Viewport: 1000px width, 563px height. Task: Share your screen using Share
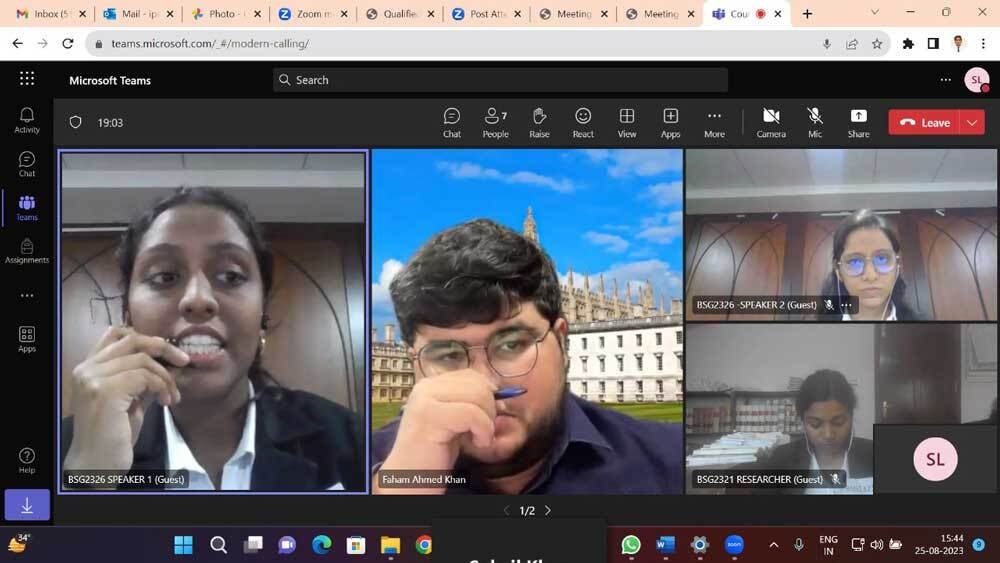[x=858, y=122]
